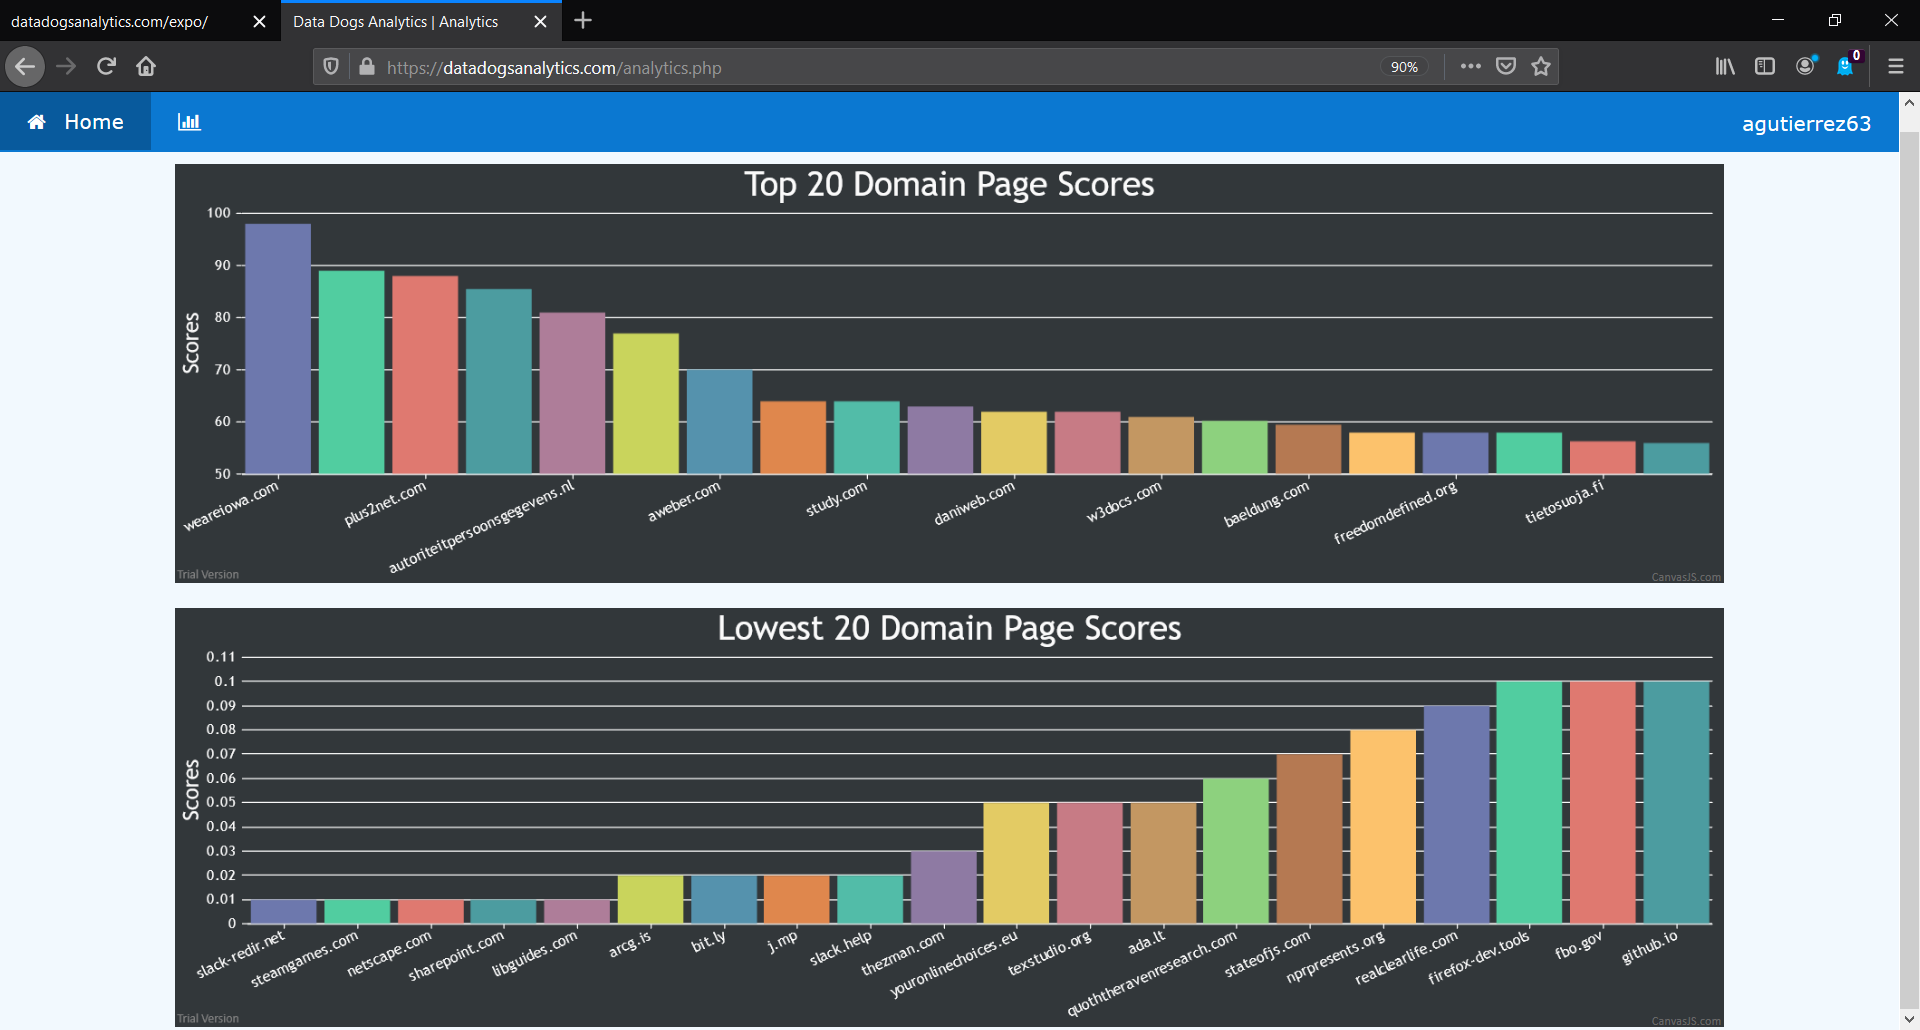Click the CanvasJS.com credit in bottom chart
The image size is (1920, 1030).
(x=1686, y=1021)
